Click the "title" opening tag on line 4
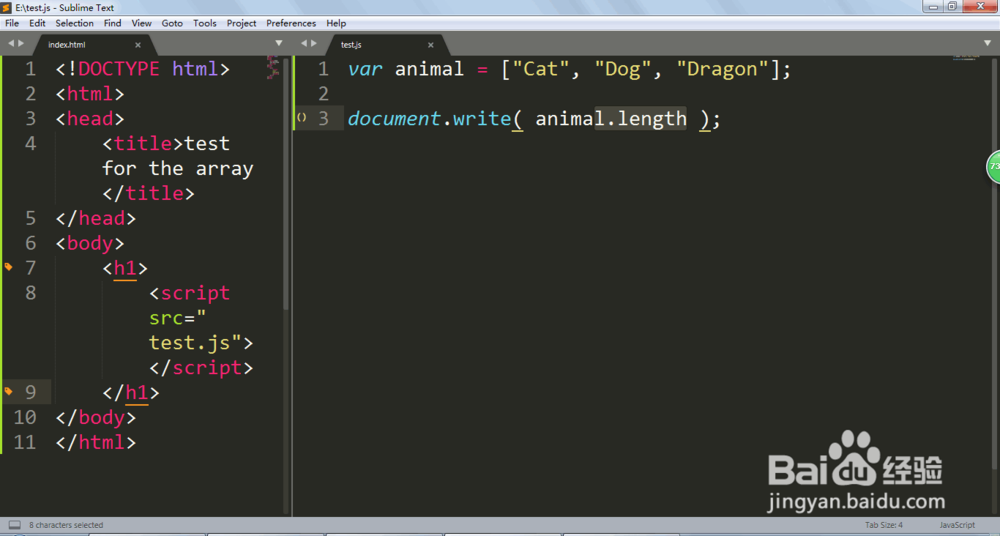The image size is (1000, 536). tap(143, 143)
